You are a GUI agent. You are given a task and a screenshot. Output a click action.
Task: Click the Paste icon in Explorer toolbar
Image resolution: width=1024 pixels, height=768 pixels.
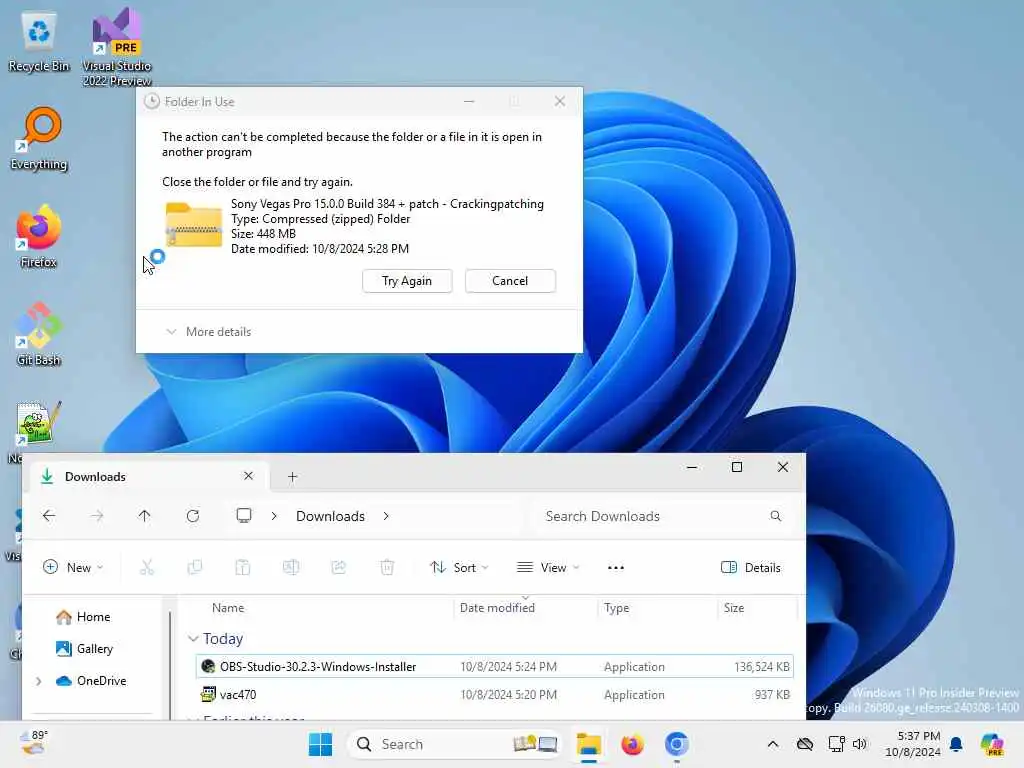(242, 568)
